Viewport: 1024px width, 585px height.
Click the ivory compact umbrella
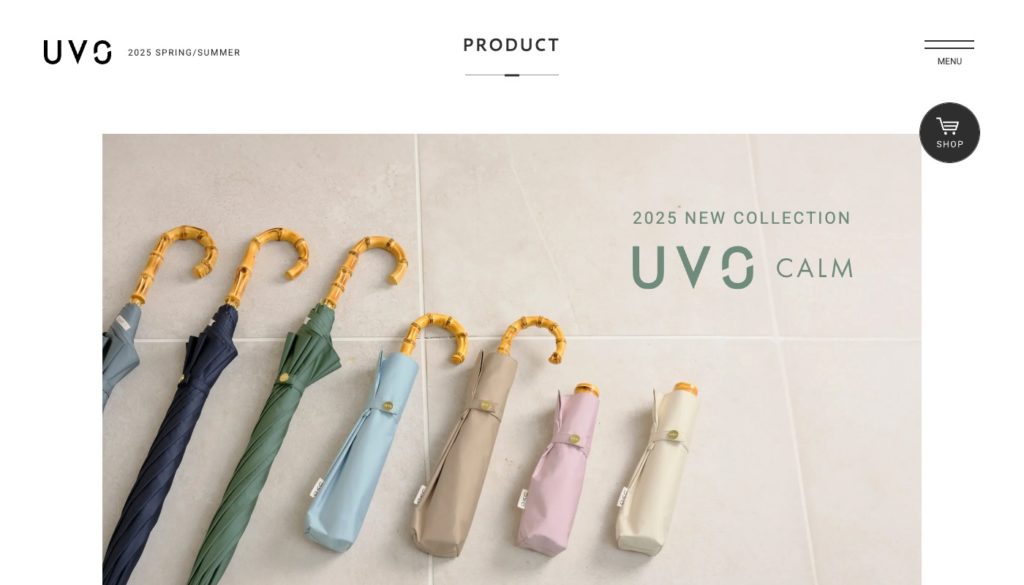click(653, 470)
